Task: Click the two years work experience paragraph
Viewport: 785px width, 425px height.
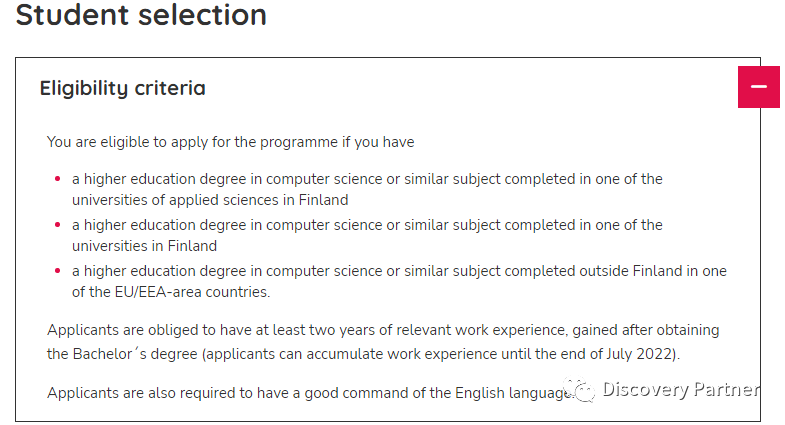Action: 383,342
